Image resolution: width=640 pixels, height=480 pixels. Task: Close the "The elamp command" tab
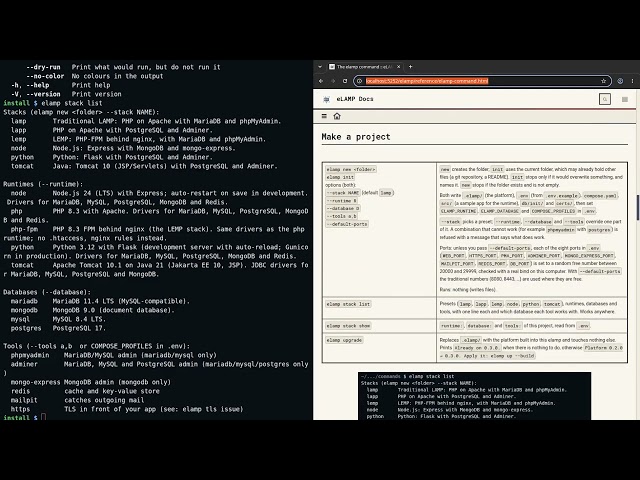coord(398,67)
